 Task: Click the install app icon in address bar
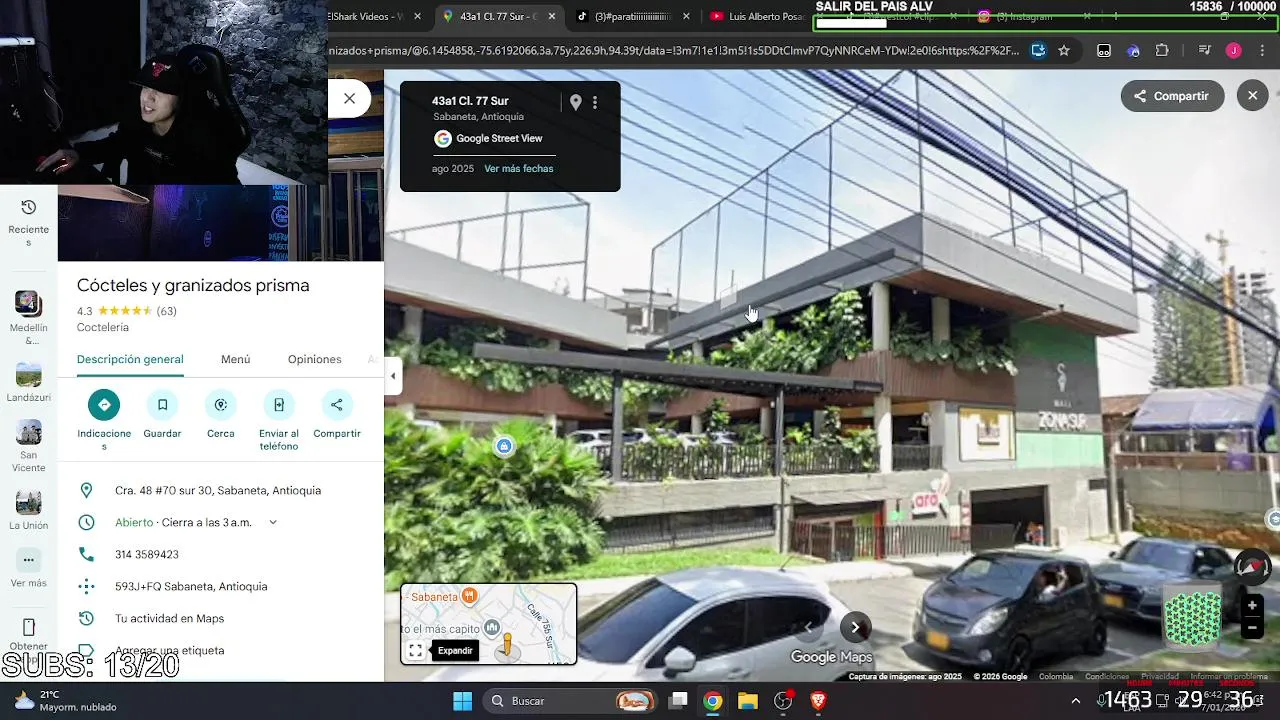point(1038,50)
